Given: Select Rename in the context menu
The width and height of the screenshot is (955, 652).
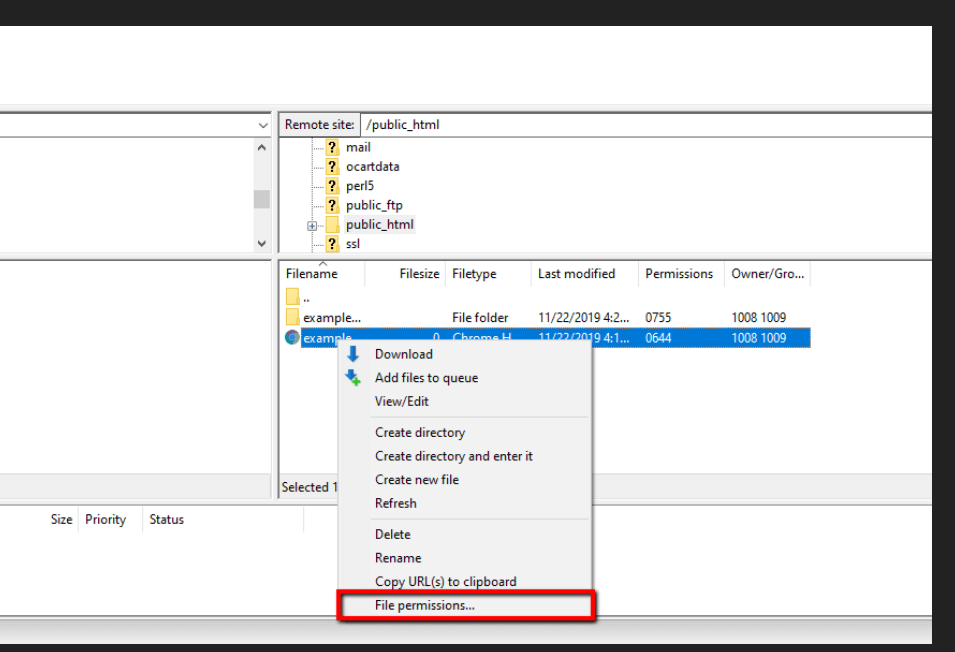Looking at the screenshot, I should click(398, 558).
